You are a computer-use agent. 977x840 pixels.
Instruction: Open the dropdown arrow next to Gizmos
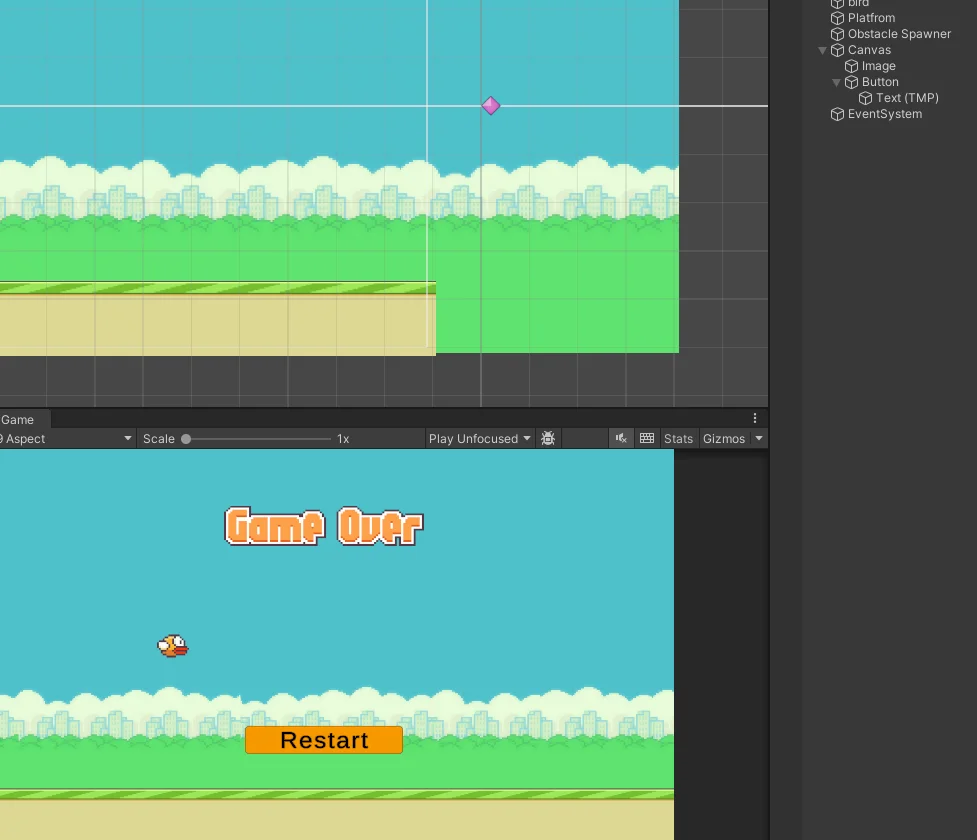point(759,439)
